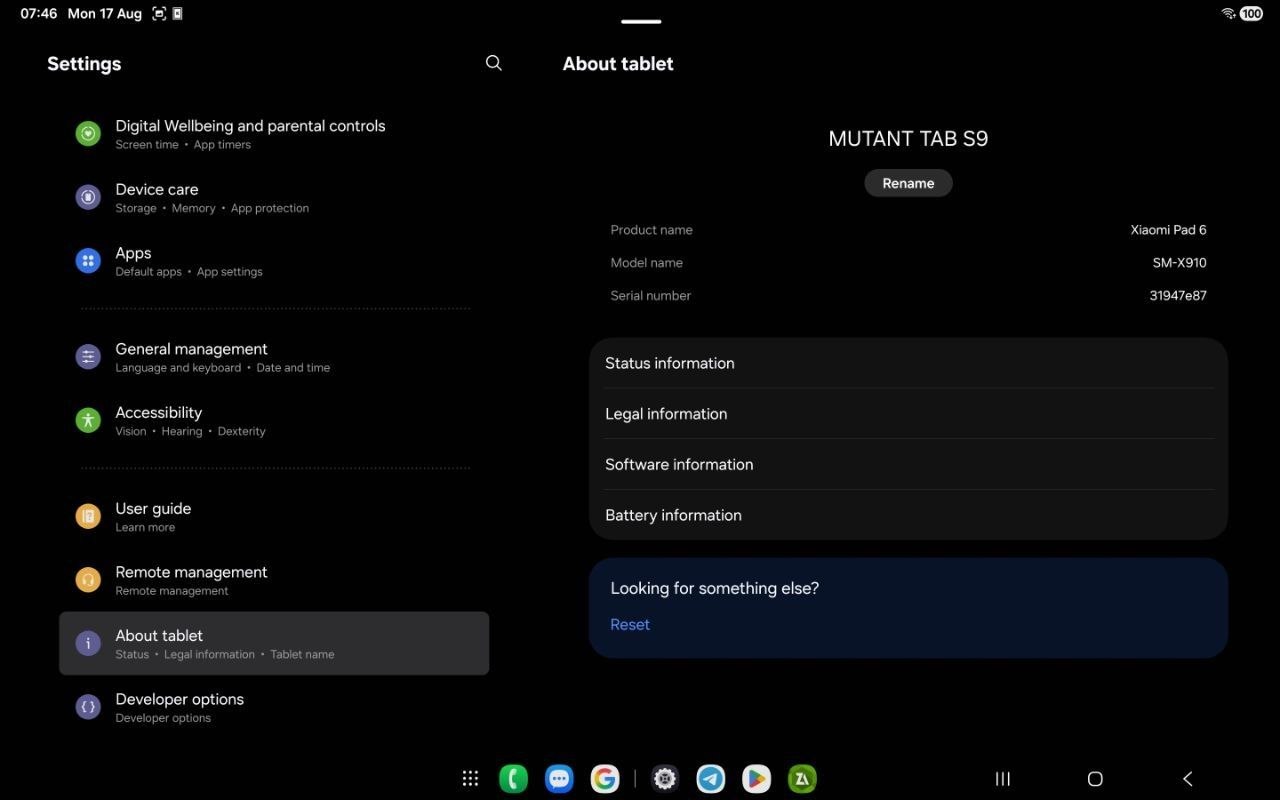Tap the About tablet page heading
The image size is (1280, 800).
click(618, 63)
